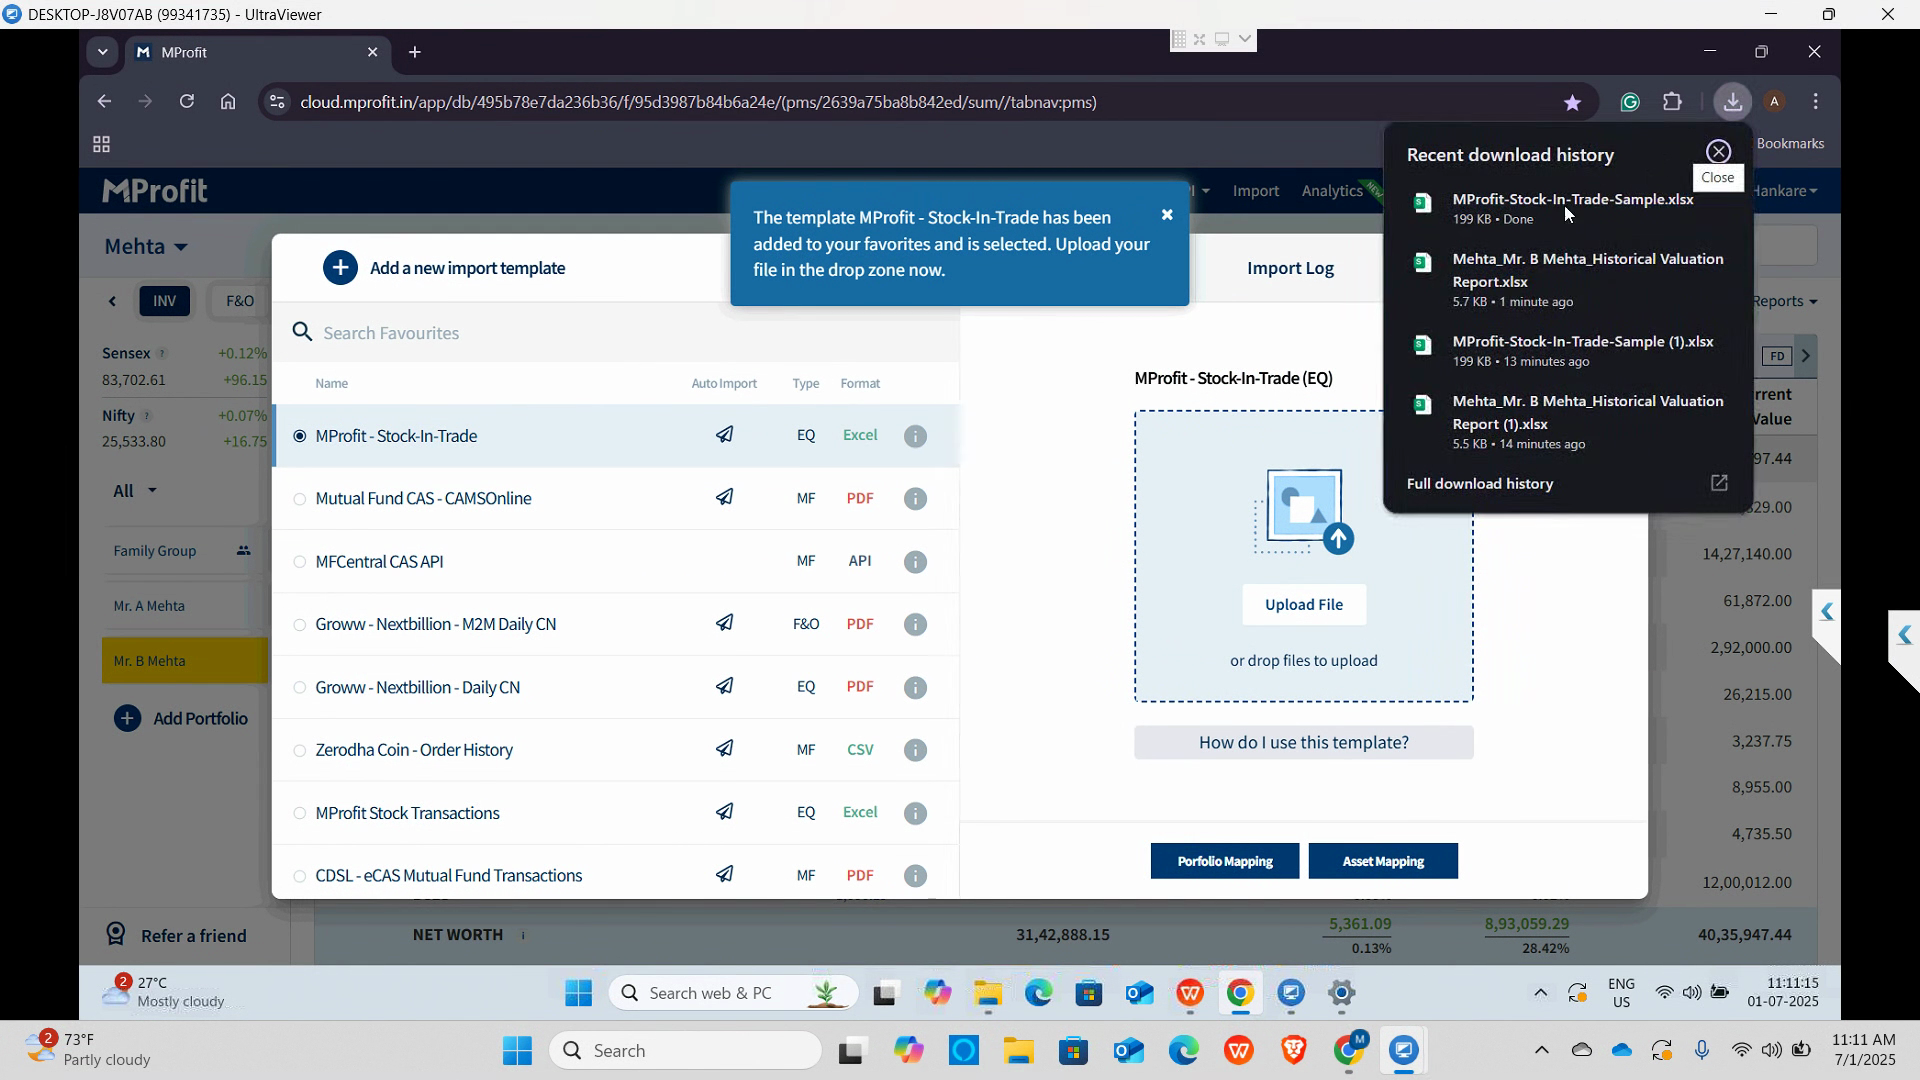
Task: Select Zerodha Coin - Order History radio button
Action: pyautogui.click(x=299, y=751)
